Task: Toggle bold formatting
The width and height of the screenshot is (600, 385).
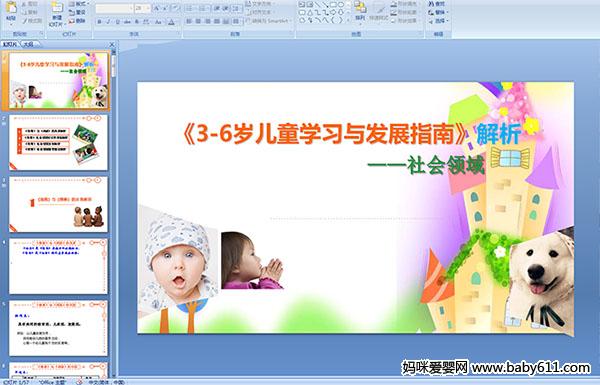Action: click(99, 22)
